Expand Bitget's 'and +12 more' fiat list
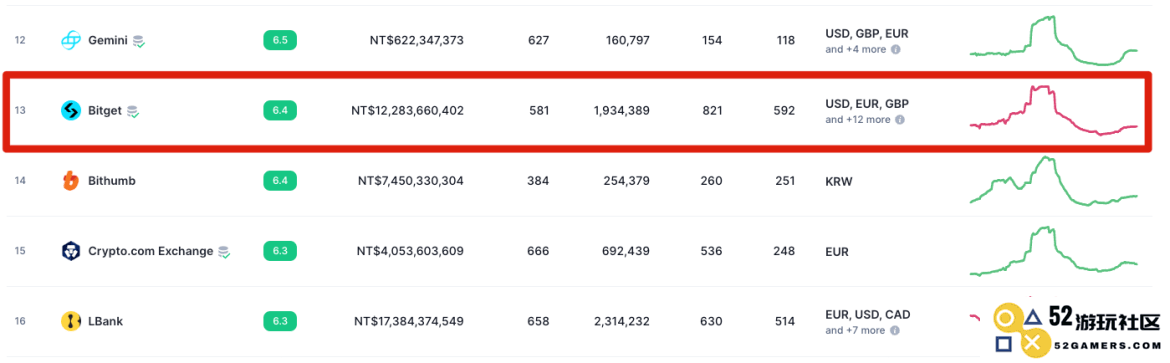Screen dimensions: 1170x363 (x=858, y=120)
